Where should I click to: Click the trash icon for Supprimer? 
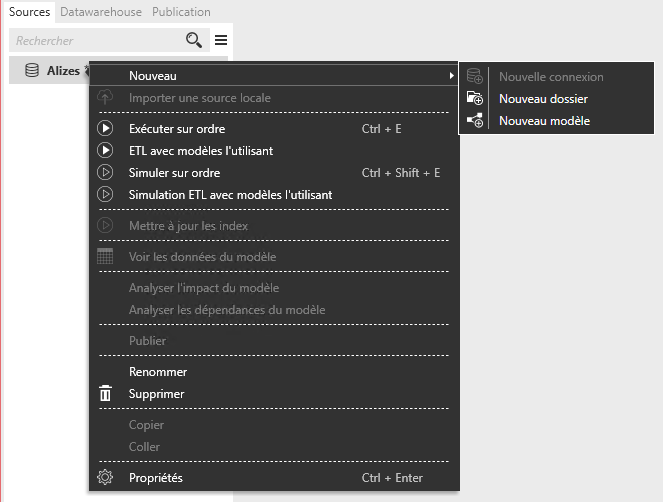tap(106, 394)
